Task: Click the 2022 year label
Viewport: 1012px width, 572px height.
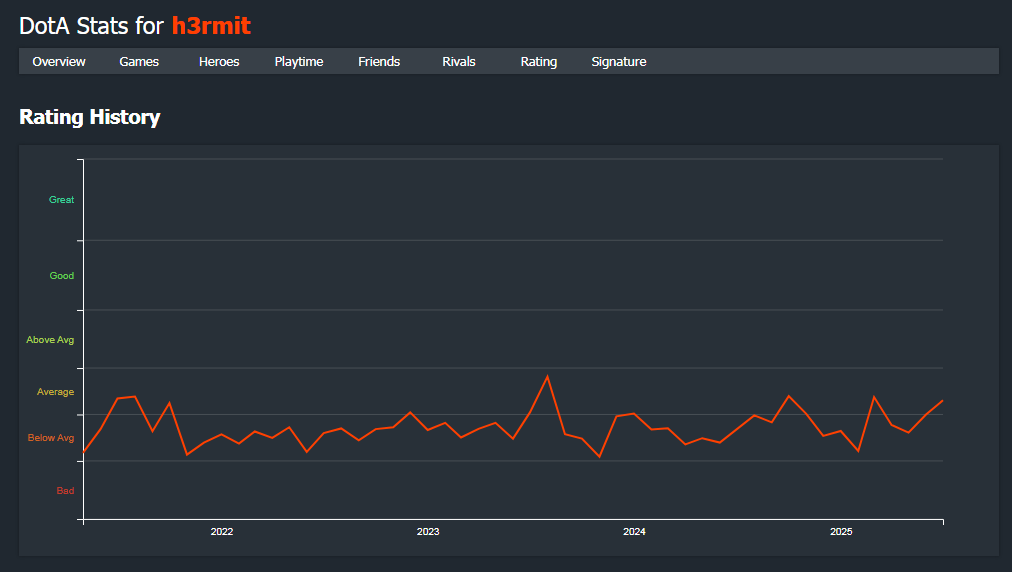Action: (221, 531)
